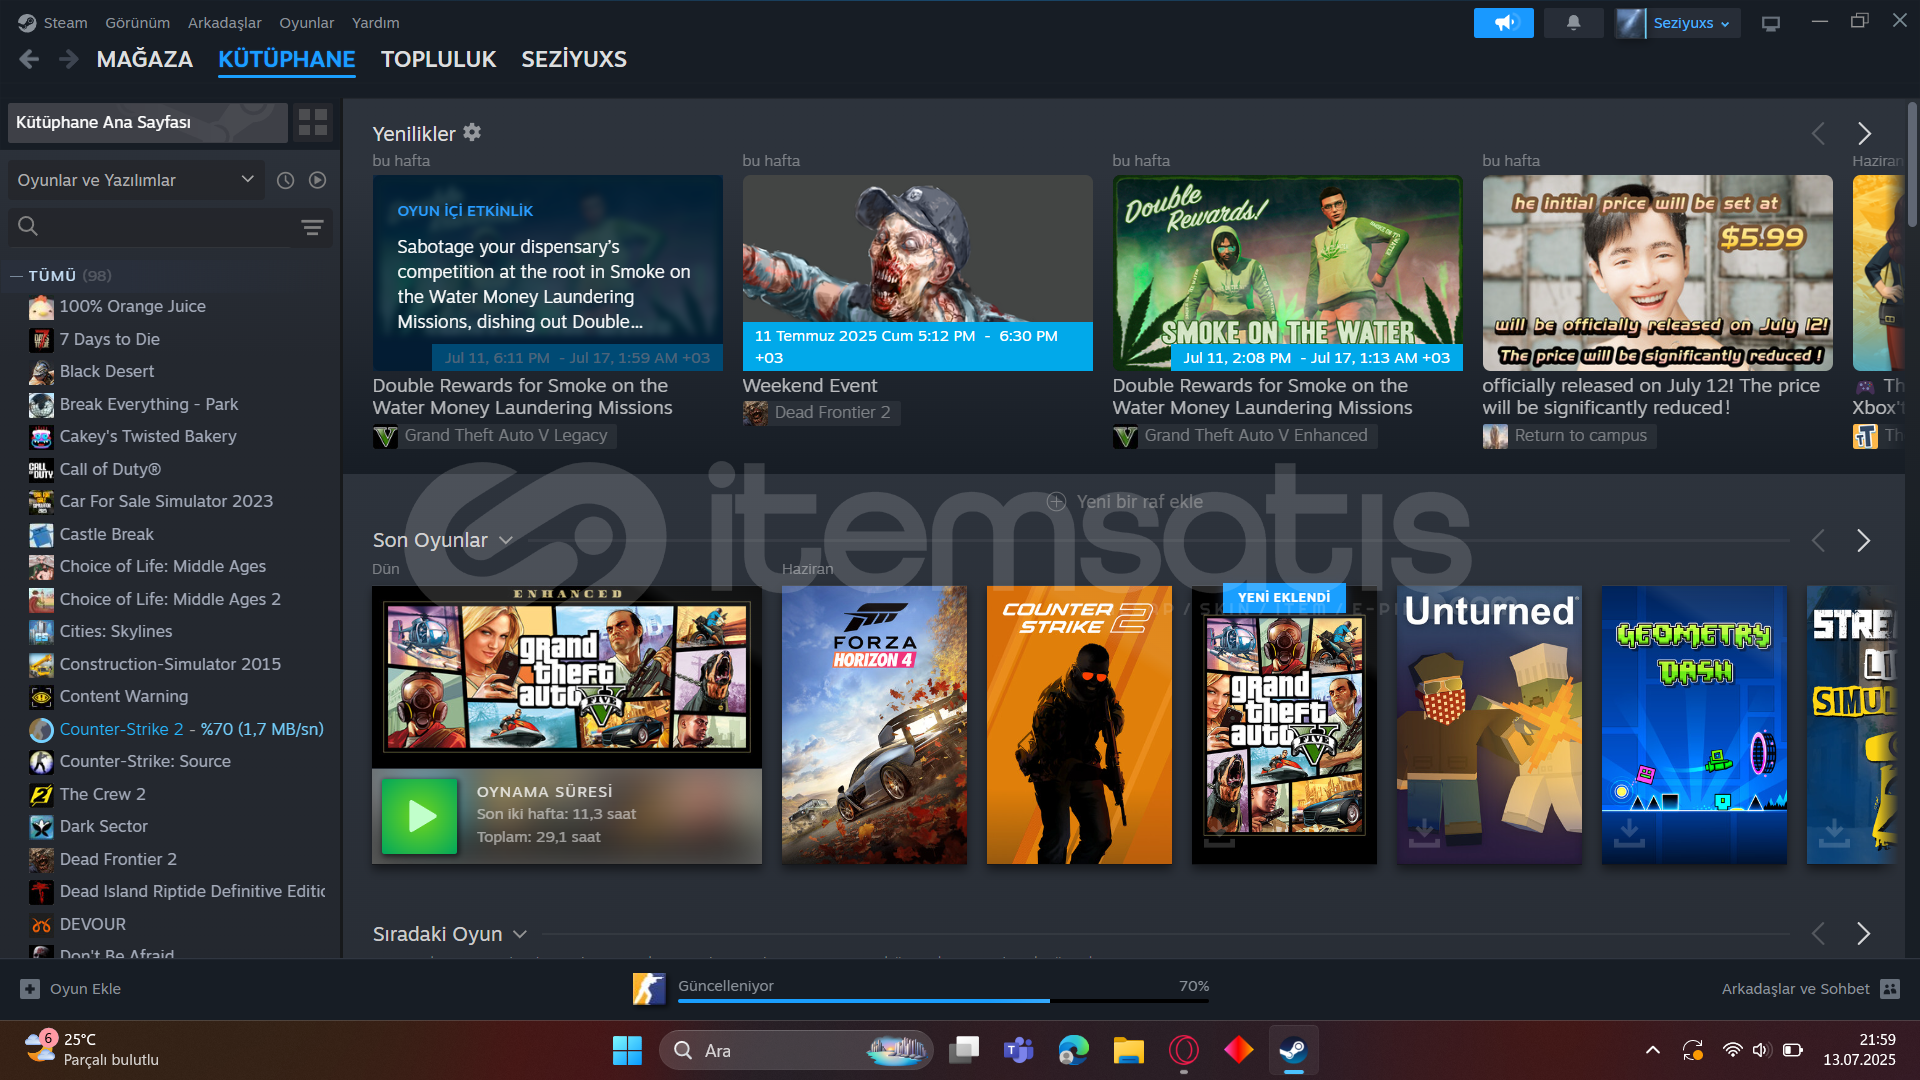Open the announcements megaphone button
The width and height of the screenshot is (1920, 1080).
[x=1503, y=22]
